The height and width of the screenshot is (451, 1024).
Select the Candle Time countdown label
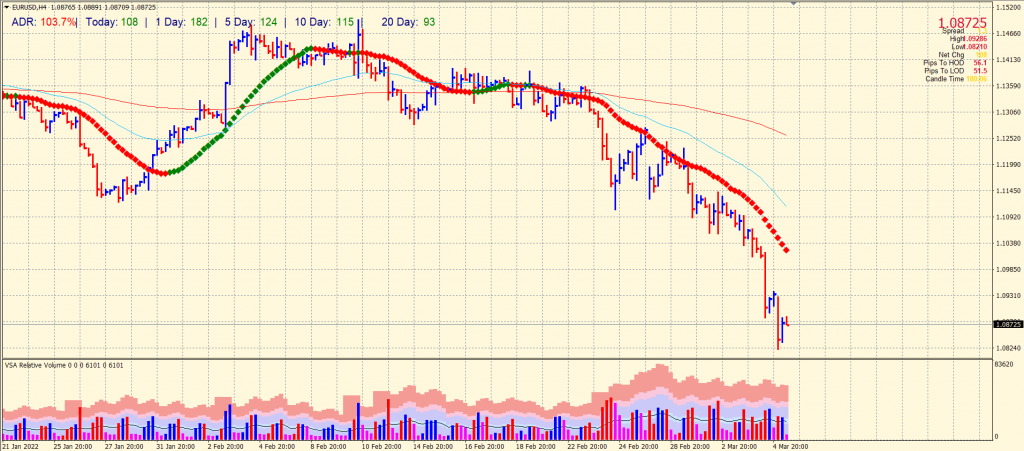click(955, 79)
